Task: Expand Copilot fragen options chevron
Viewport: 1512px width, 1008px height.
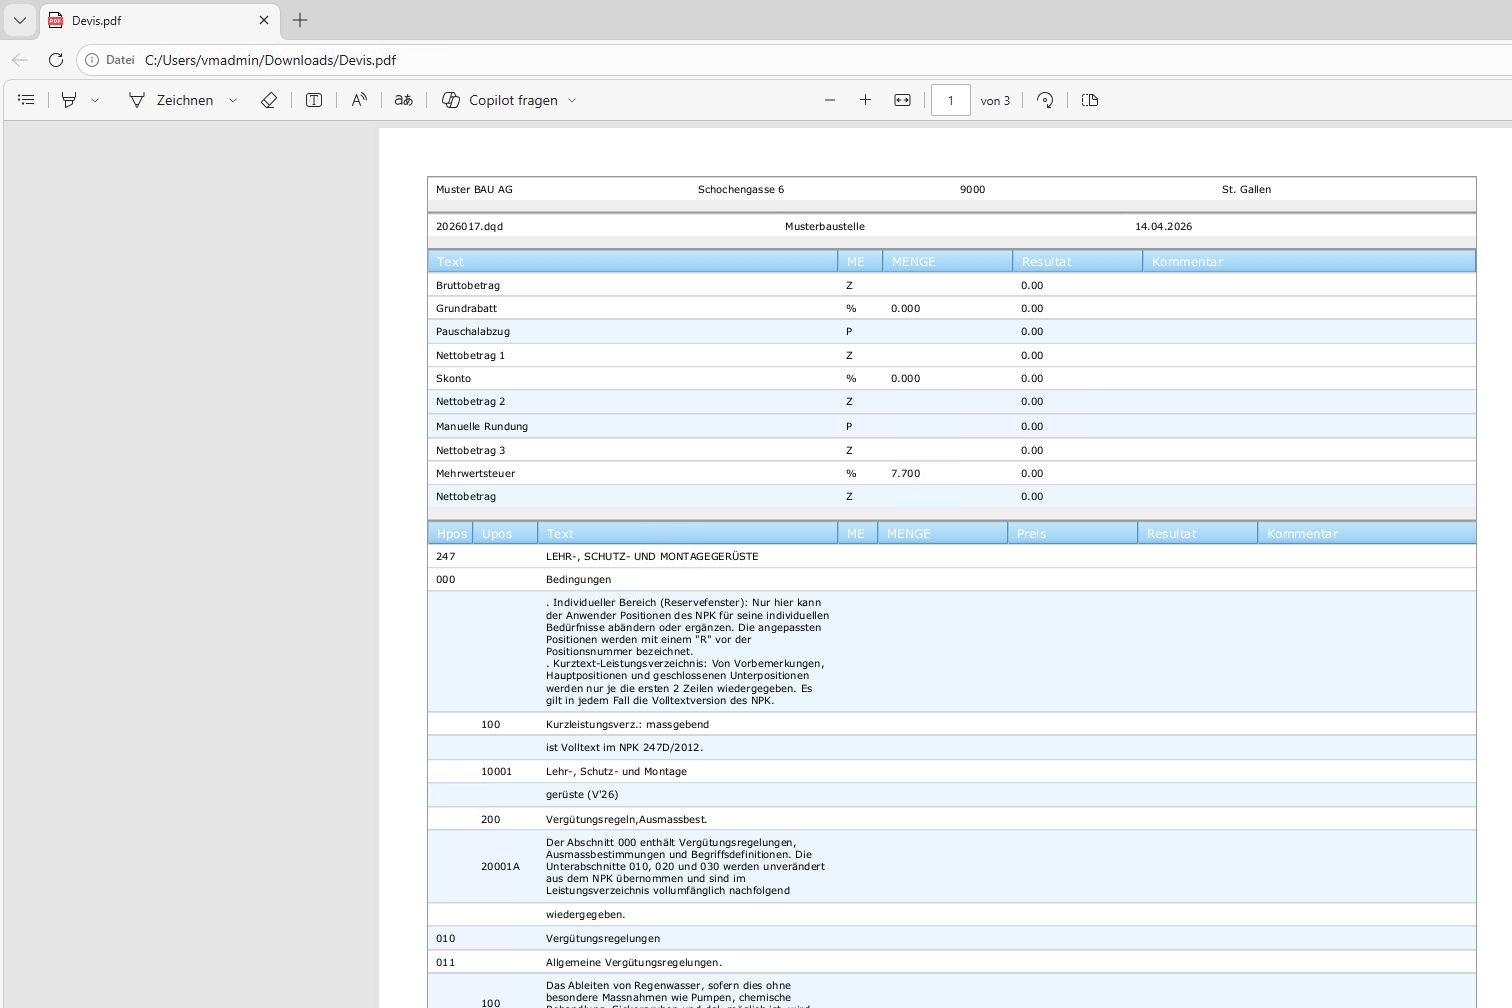Action: point(572,100)
